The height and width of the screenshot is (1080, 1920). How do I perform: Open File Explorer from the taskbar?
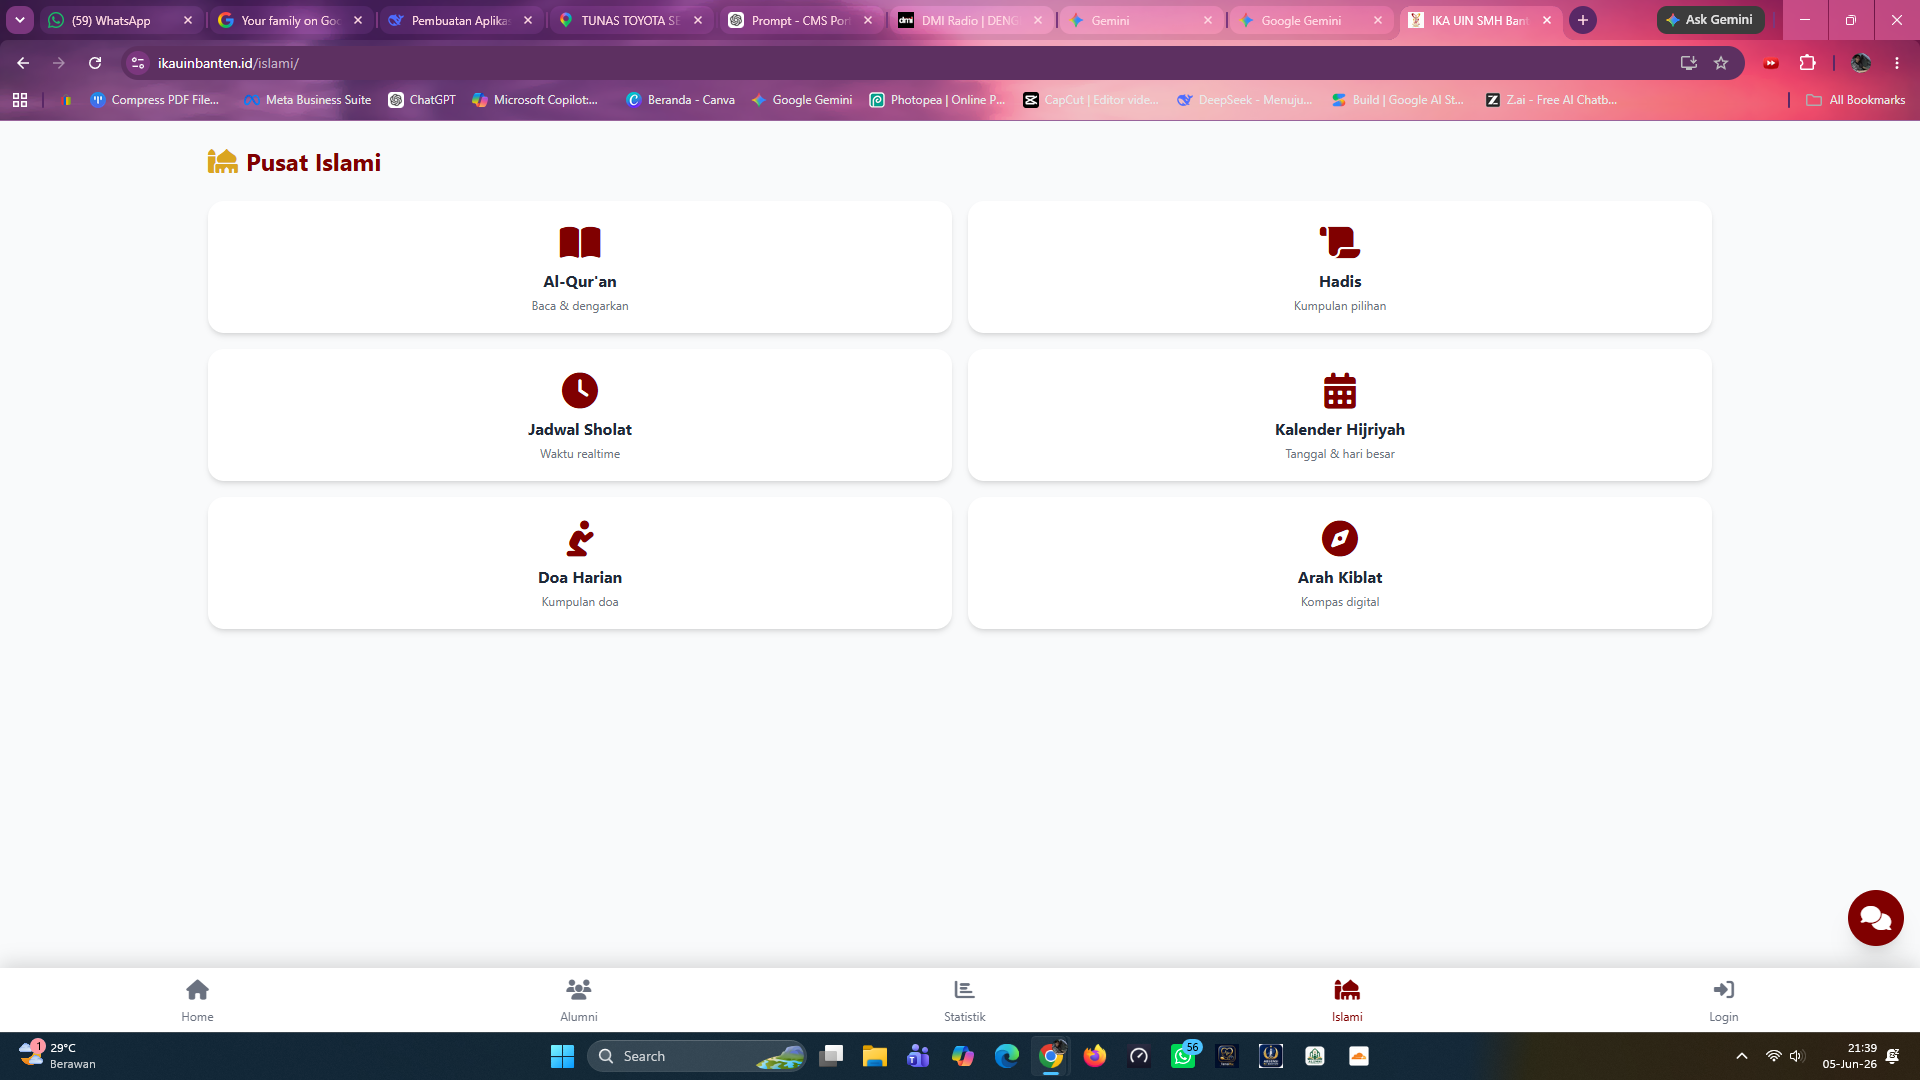coord(875,1056)
